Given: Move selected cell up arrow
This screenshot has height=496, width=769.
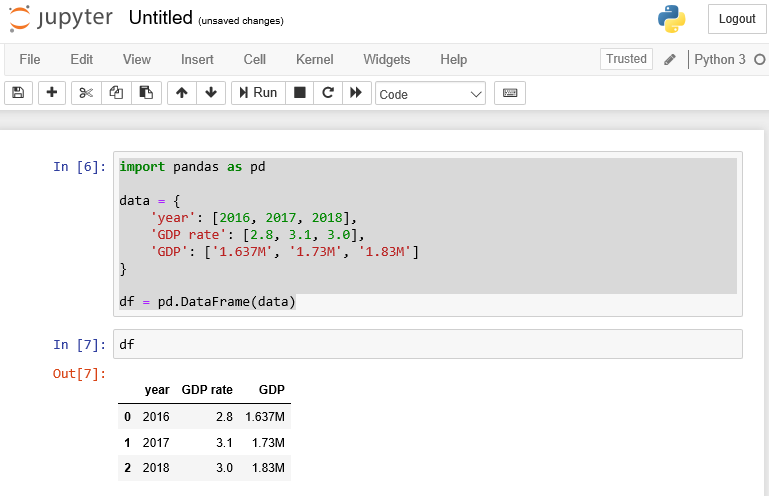Looking at the screenshot, I should coord(182,93).
